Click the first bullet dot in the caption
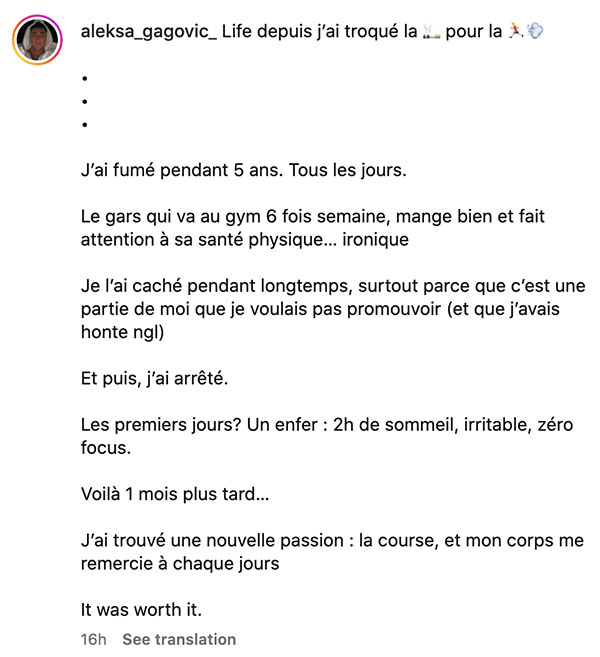The image size is (600, 657). pos(85,78)
